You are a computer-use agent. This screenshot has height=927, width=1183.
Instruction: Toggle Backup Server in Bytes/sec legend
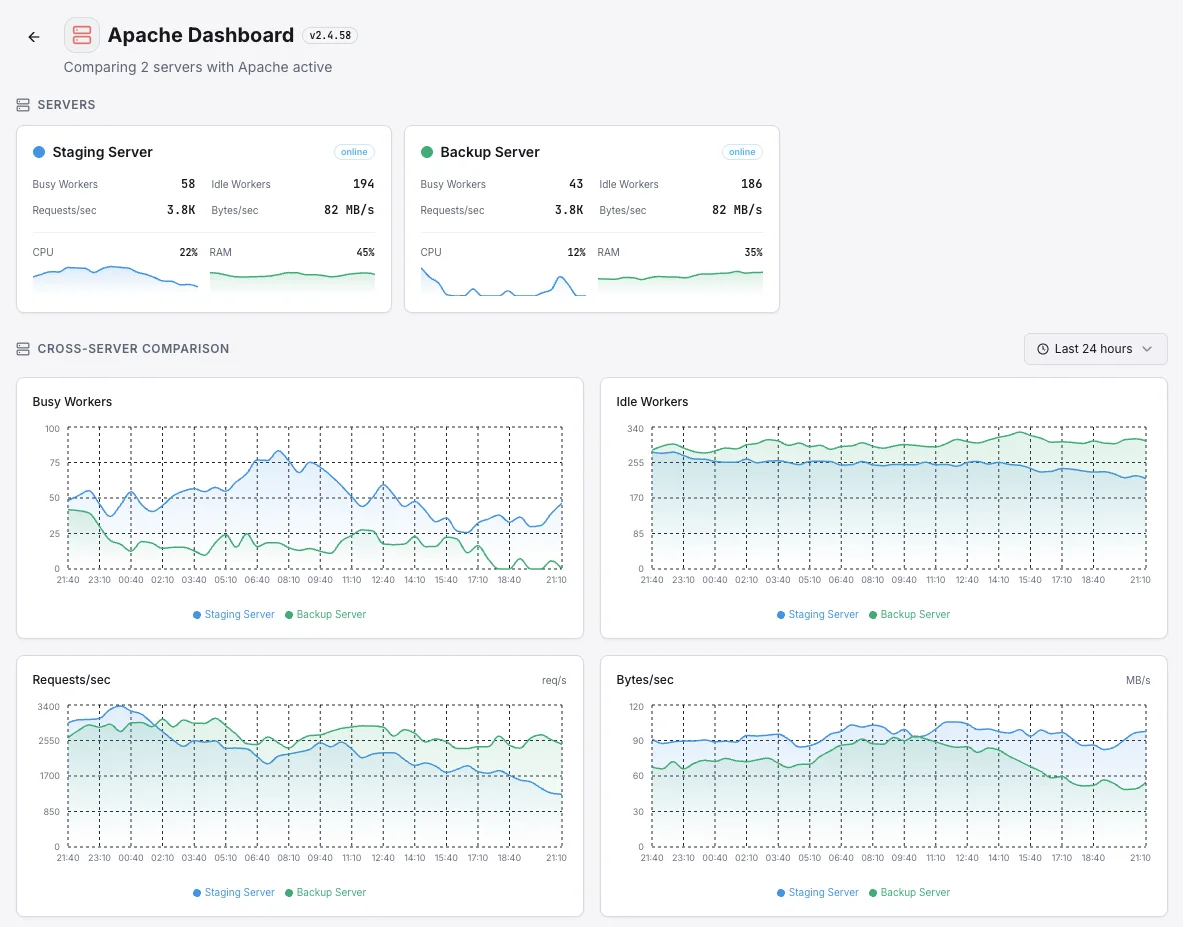pos(909,893)
